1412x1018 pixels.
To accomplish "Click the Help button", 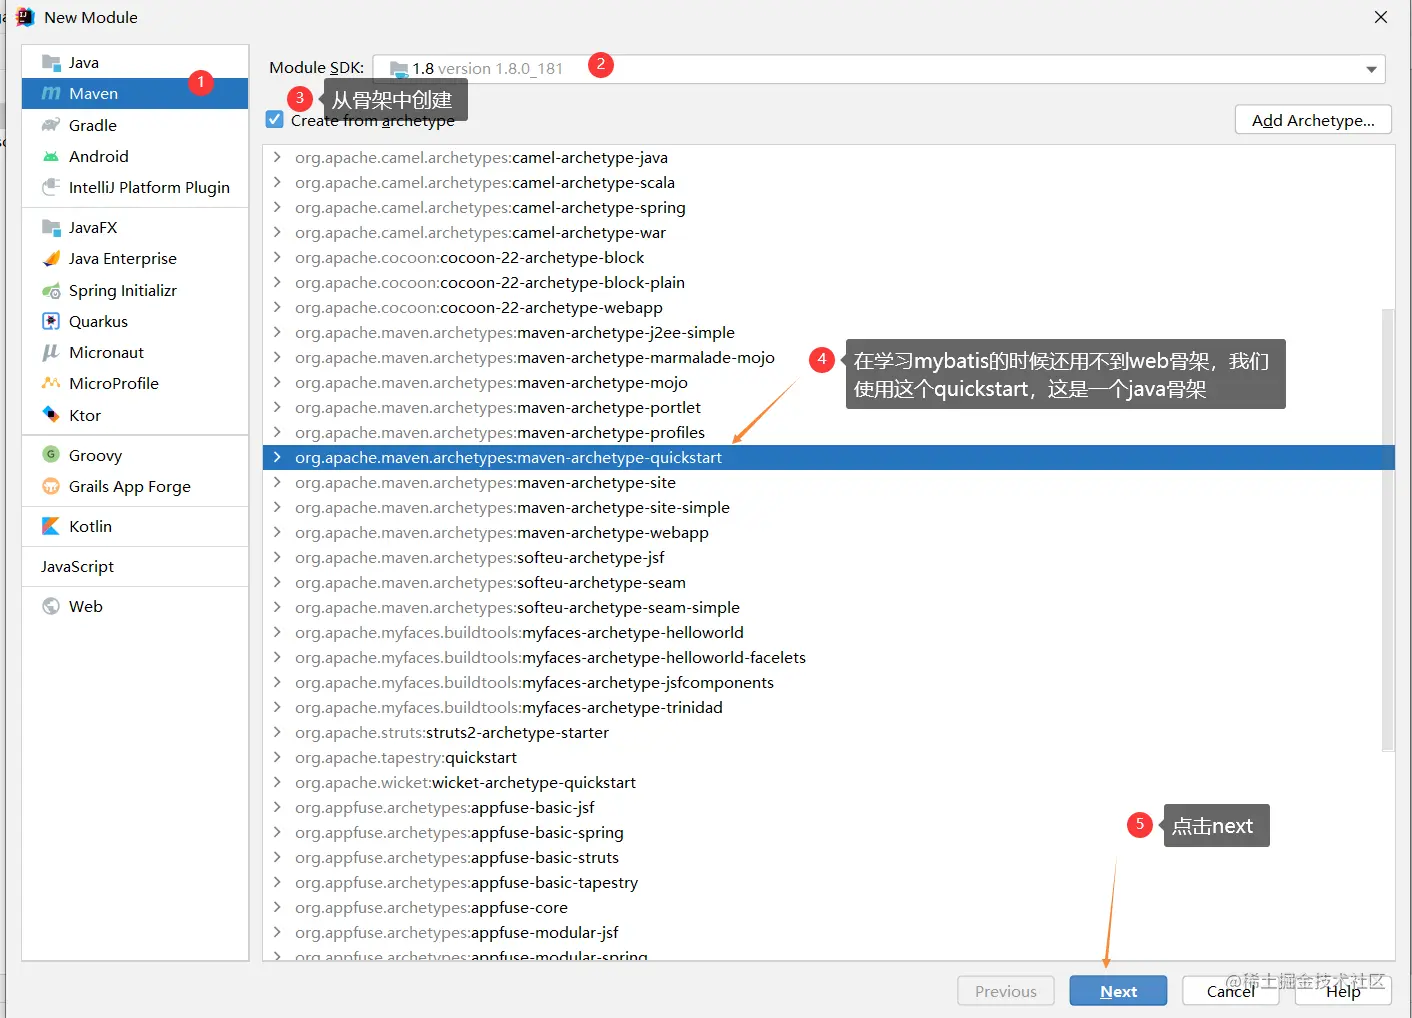I will (1343, 991).
